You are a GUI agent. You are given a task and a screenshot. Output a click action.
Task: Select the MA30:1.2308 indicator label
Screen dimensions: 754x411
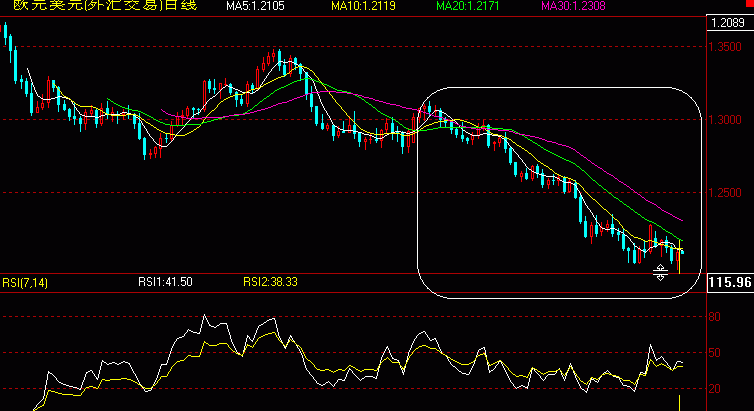point(573,6)
